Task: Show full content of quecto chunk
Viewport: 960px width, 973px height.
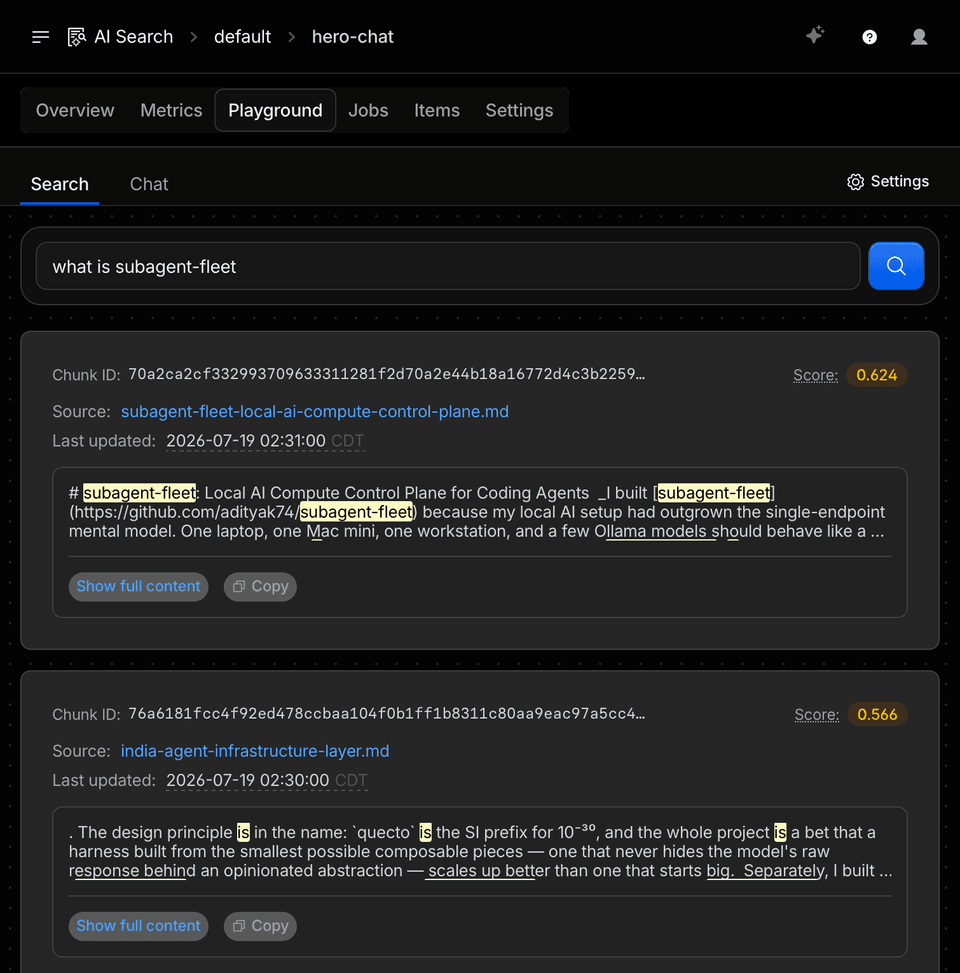Action: [138, 926]
